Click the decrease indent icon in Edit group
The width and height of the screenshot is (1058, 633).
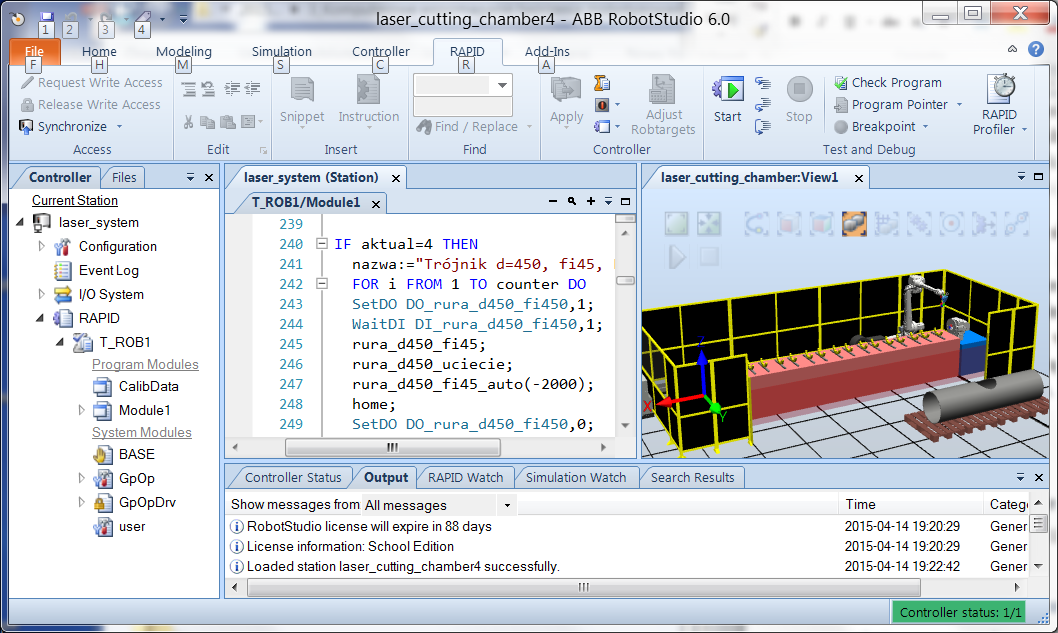[x=252, y=88]
